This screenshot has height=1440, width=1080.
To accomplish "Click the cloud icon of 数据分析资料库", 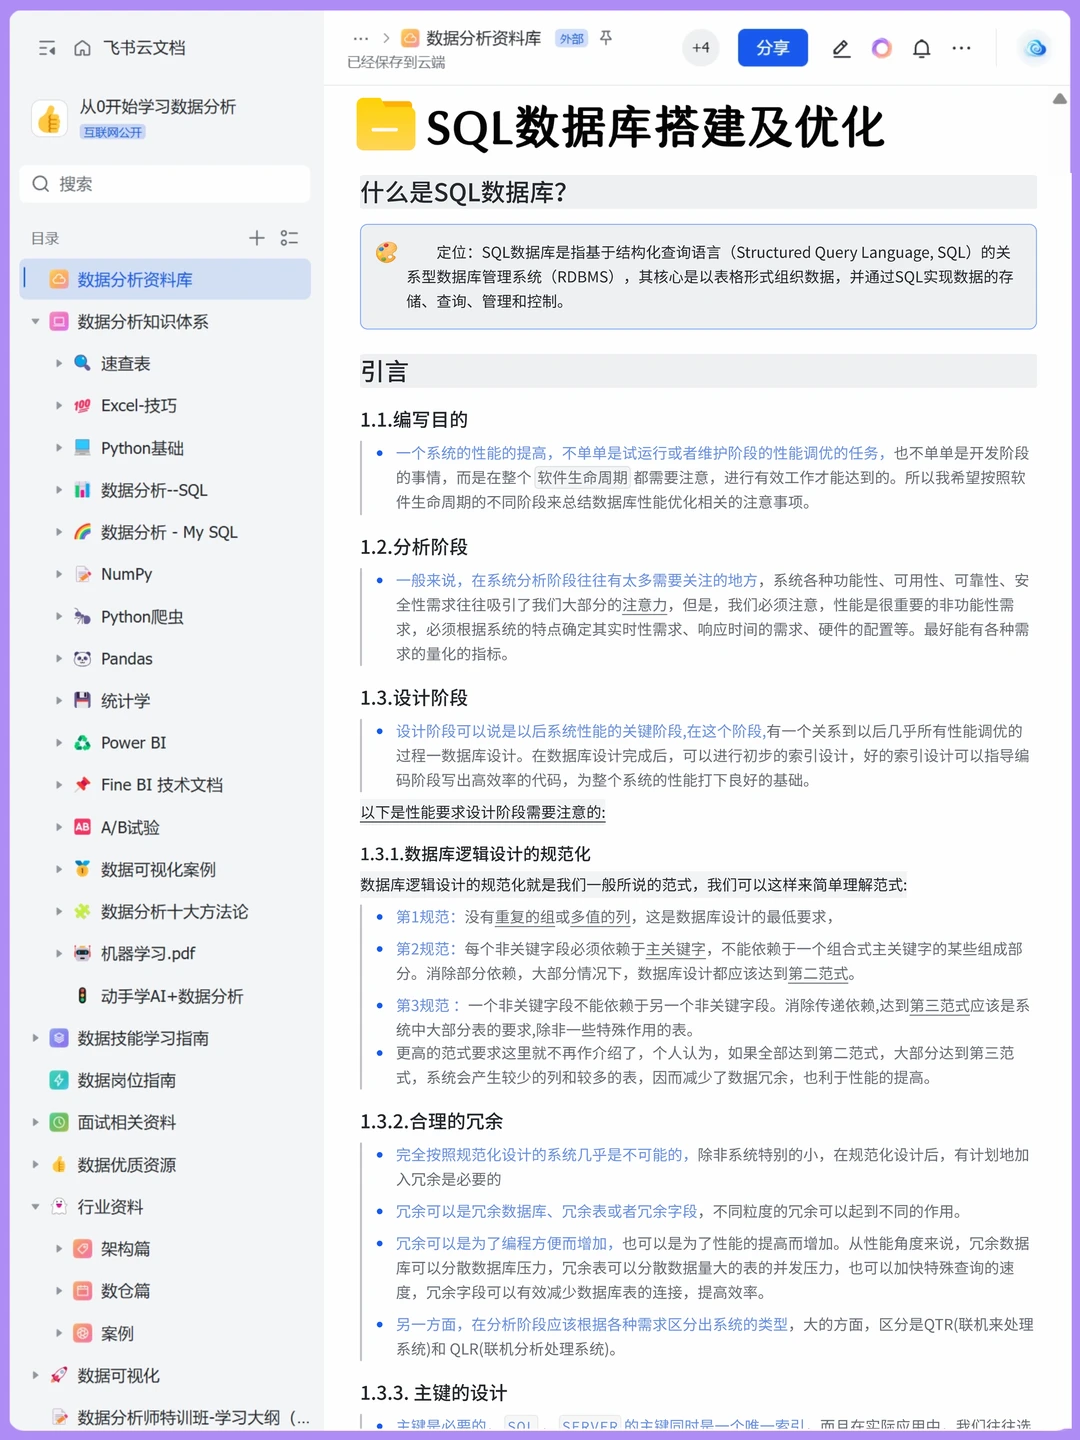I will pyautogui.click(x=410, y=38).
